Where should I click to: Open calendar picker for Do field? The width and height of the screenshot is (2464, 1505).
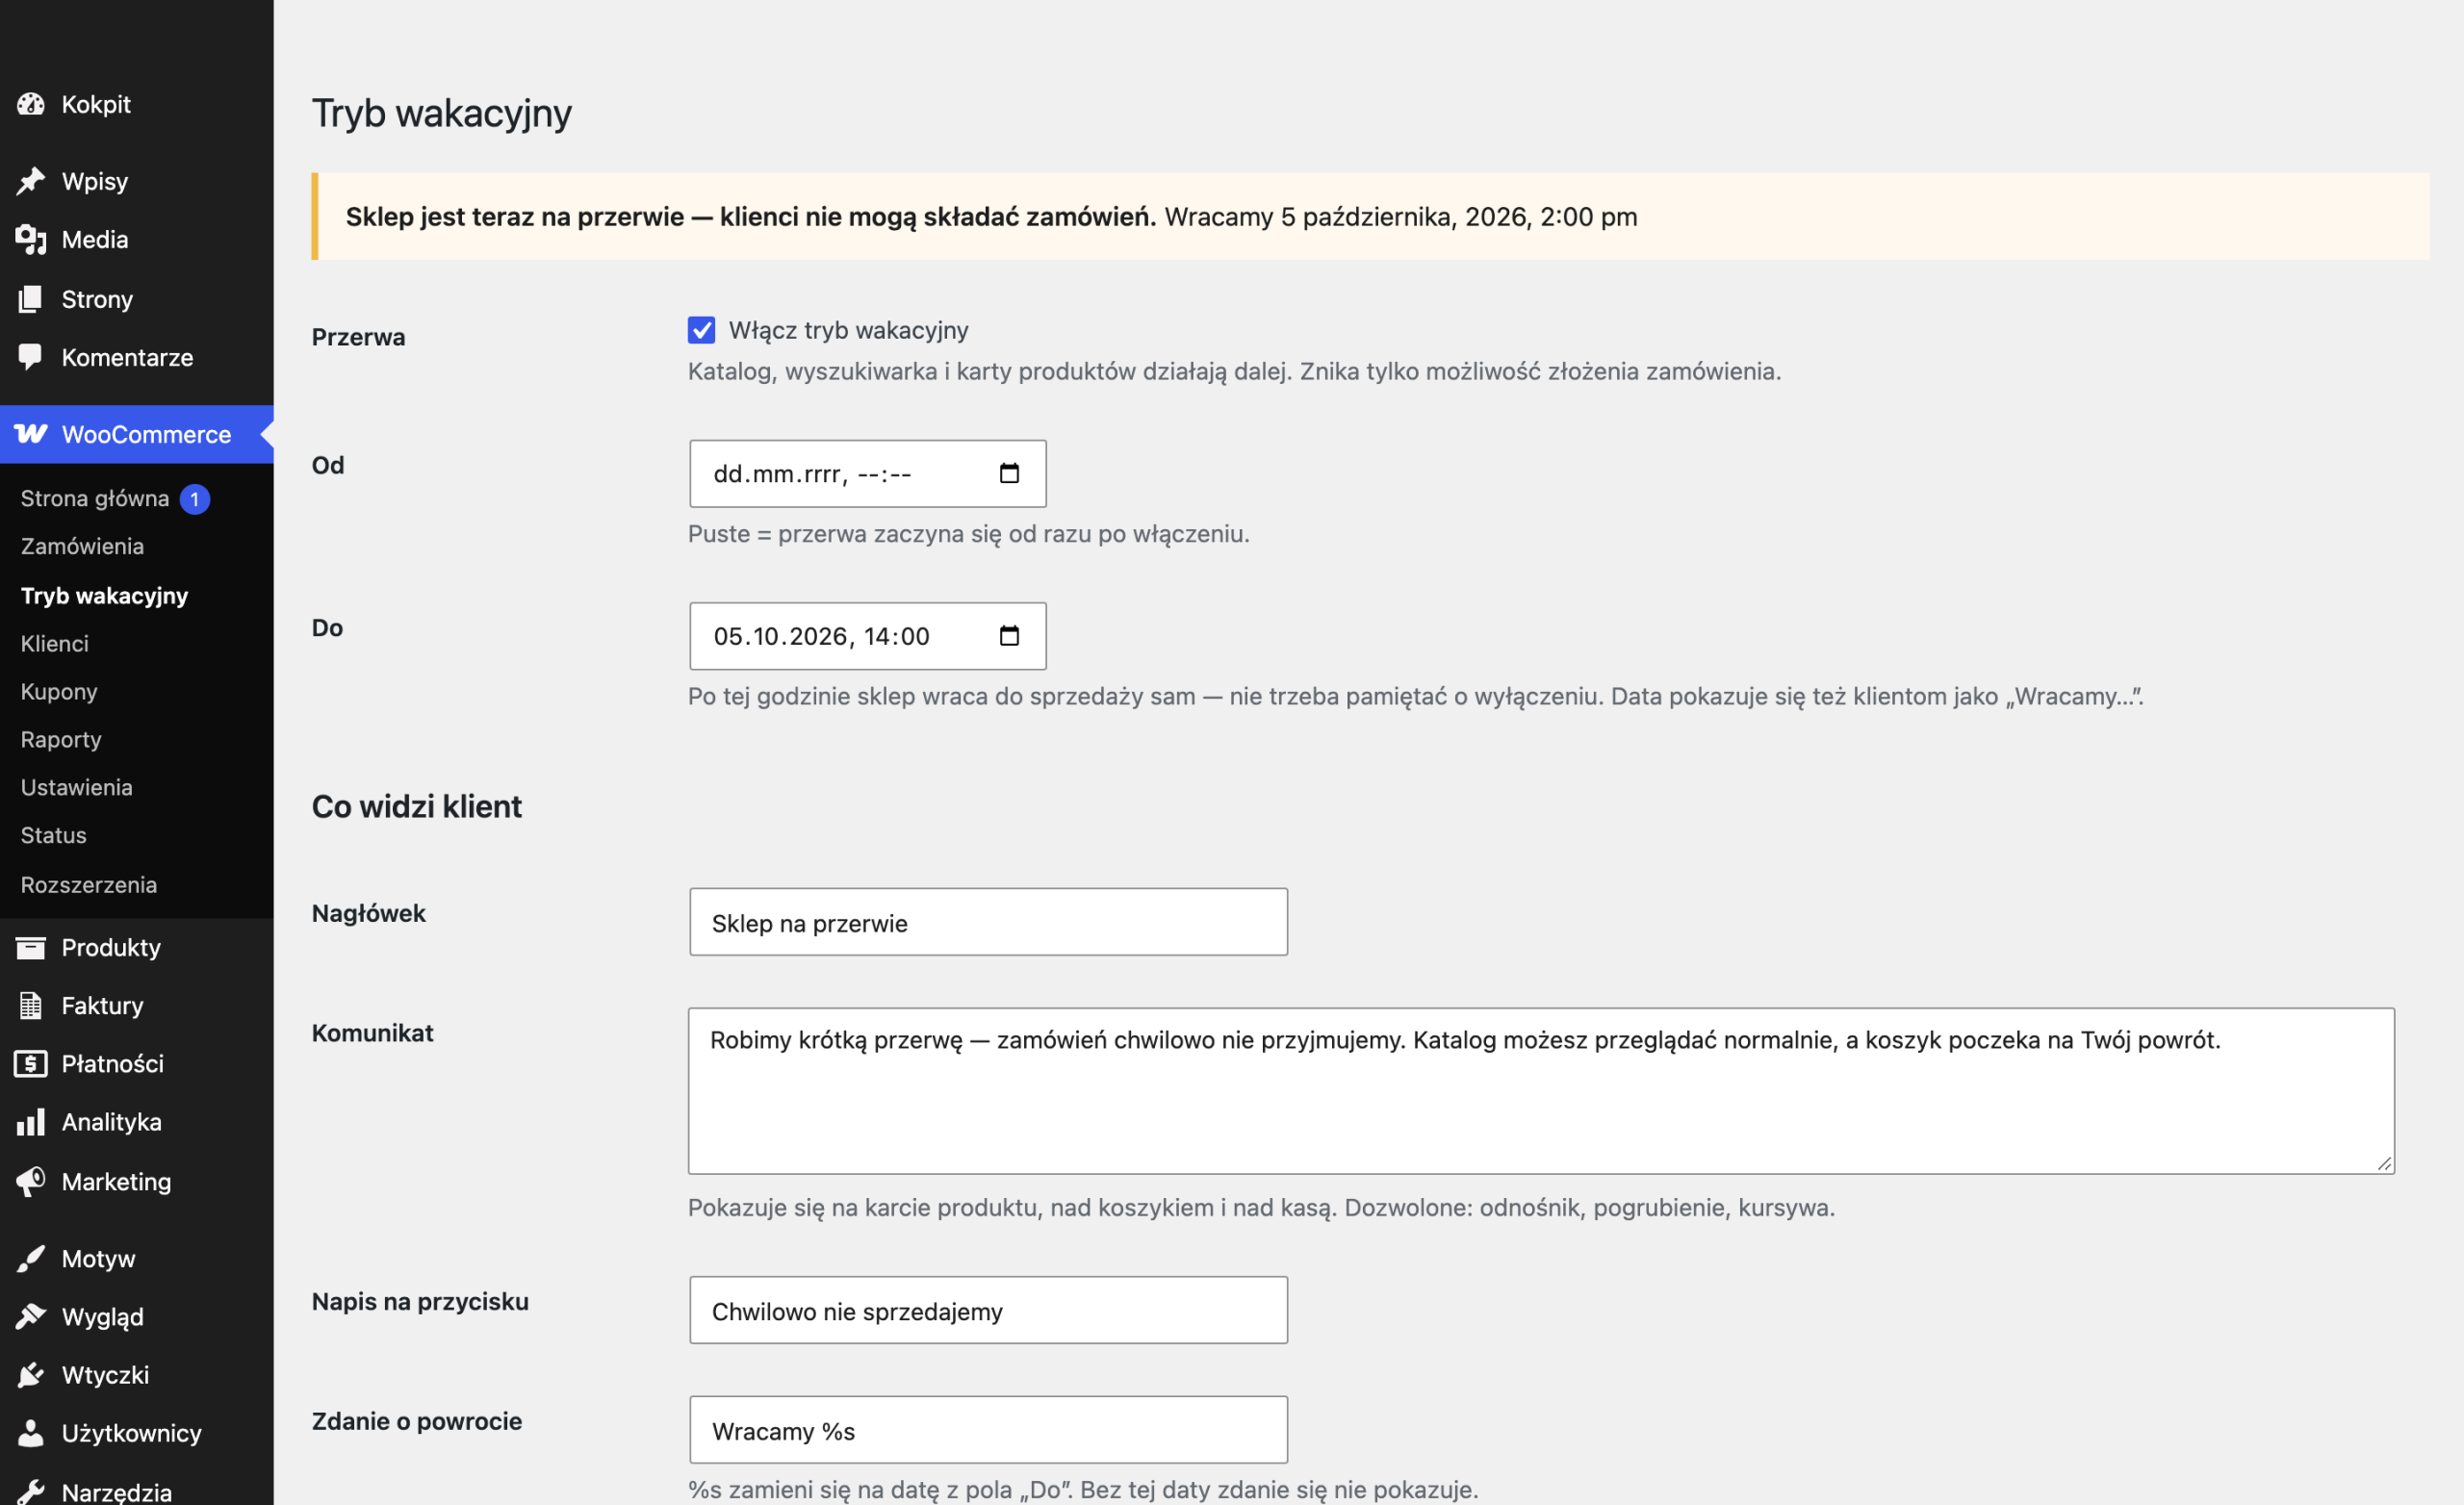1009,635
